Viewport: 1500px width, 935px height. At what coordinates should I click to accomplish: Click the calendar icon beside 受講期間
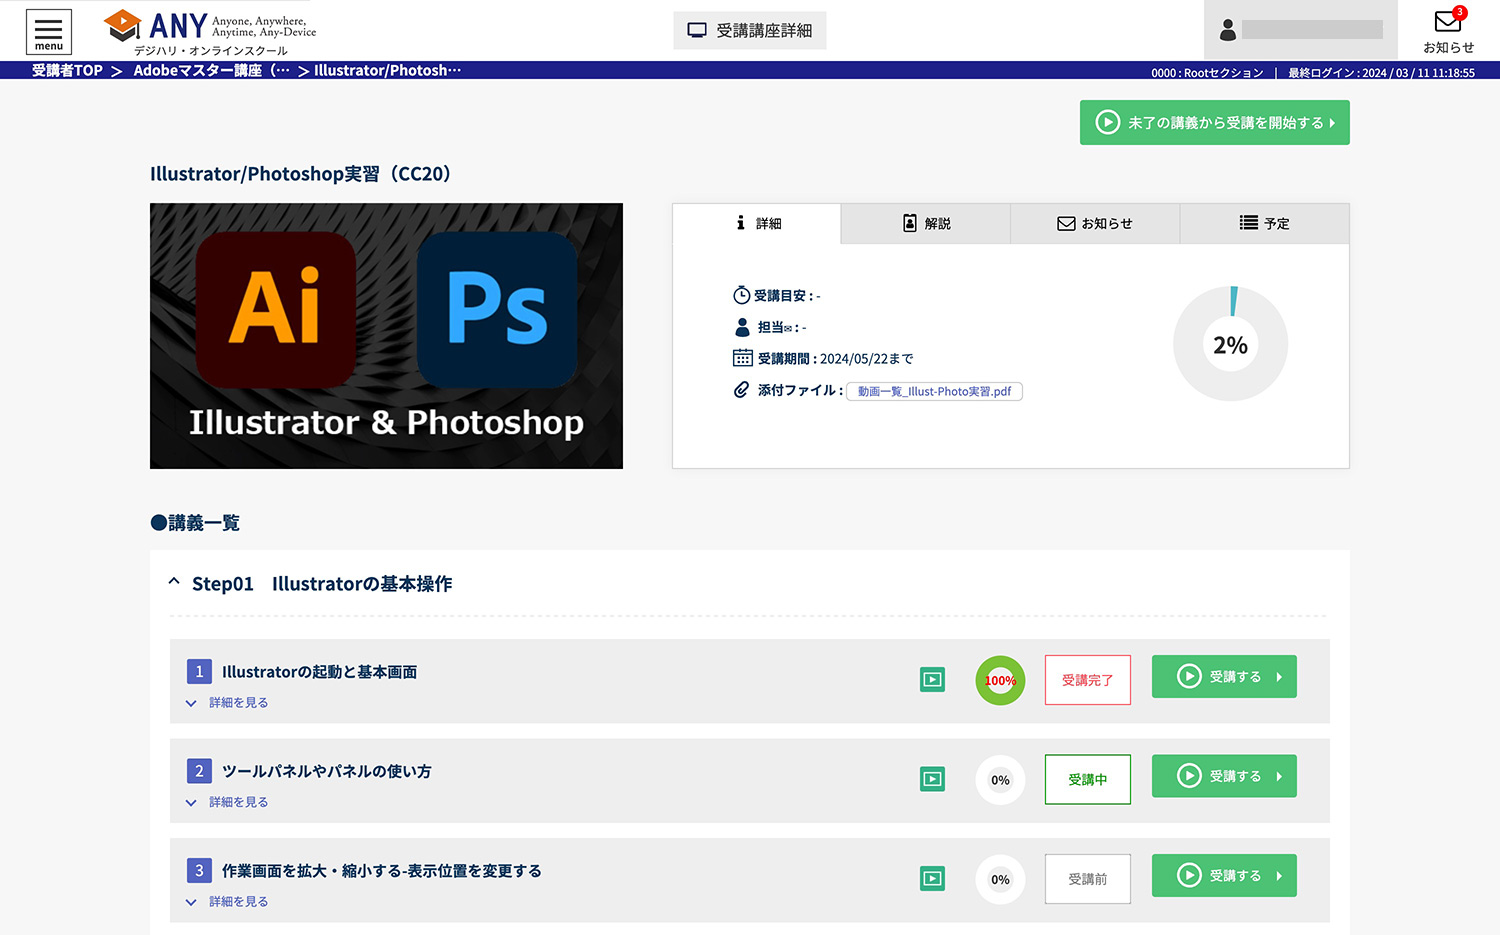742,358
